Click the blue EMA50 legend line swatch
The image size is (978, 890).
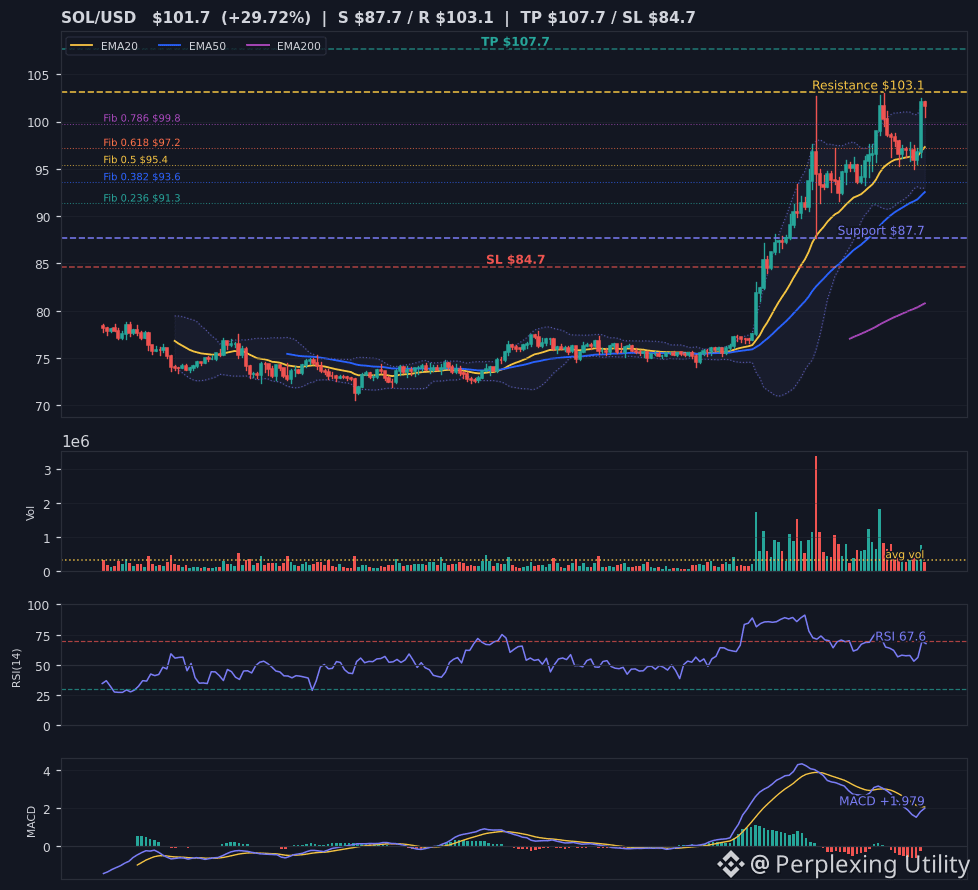coord(170,46)
